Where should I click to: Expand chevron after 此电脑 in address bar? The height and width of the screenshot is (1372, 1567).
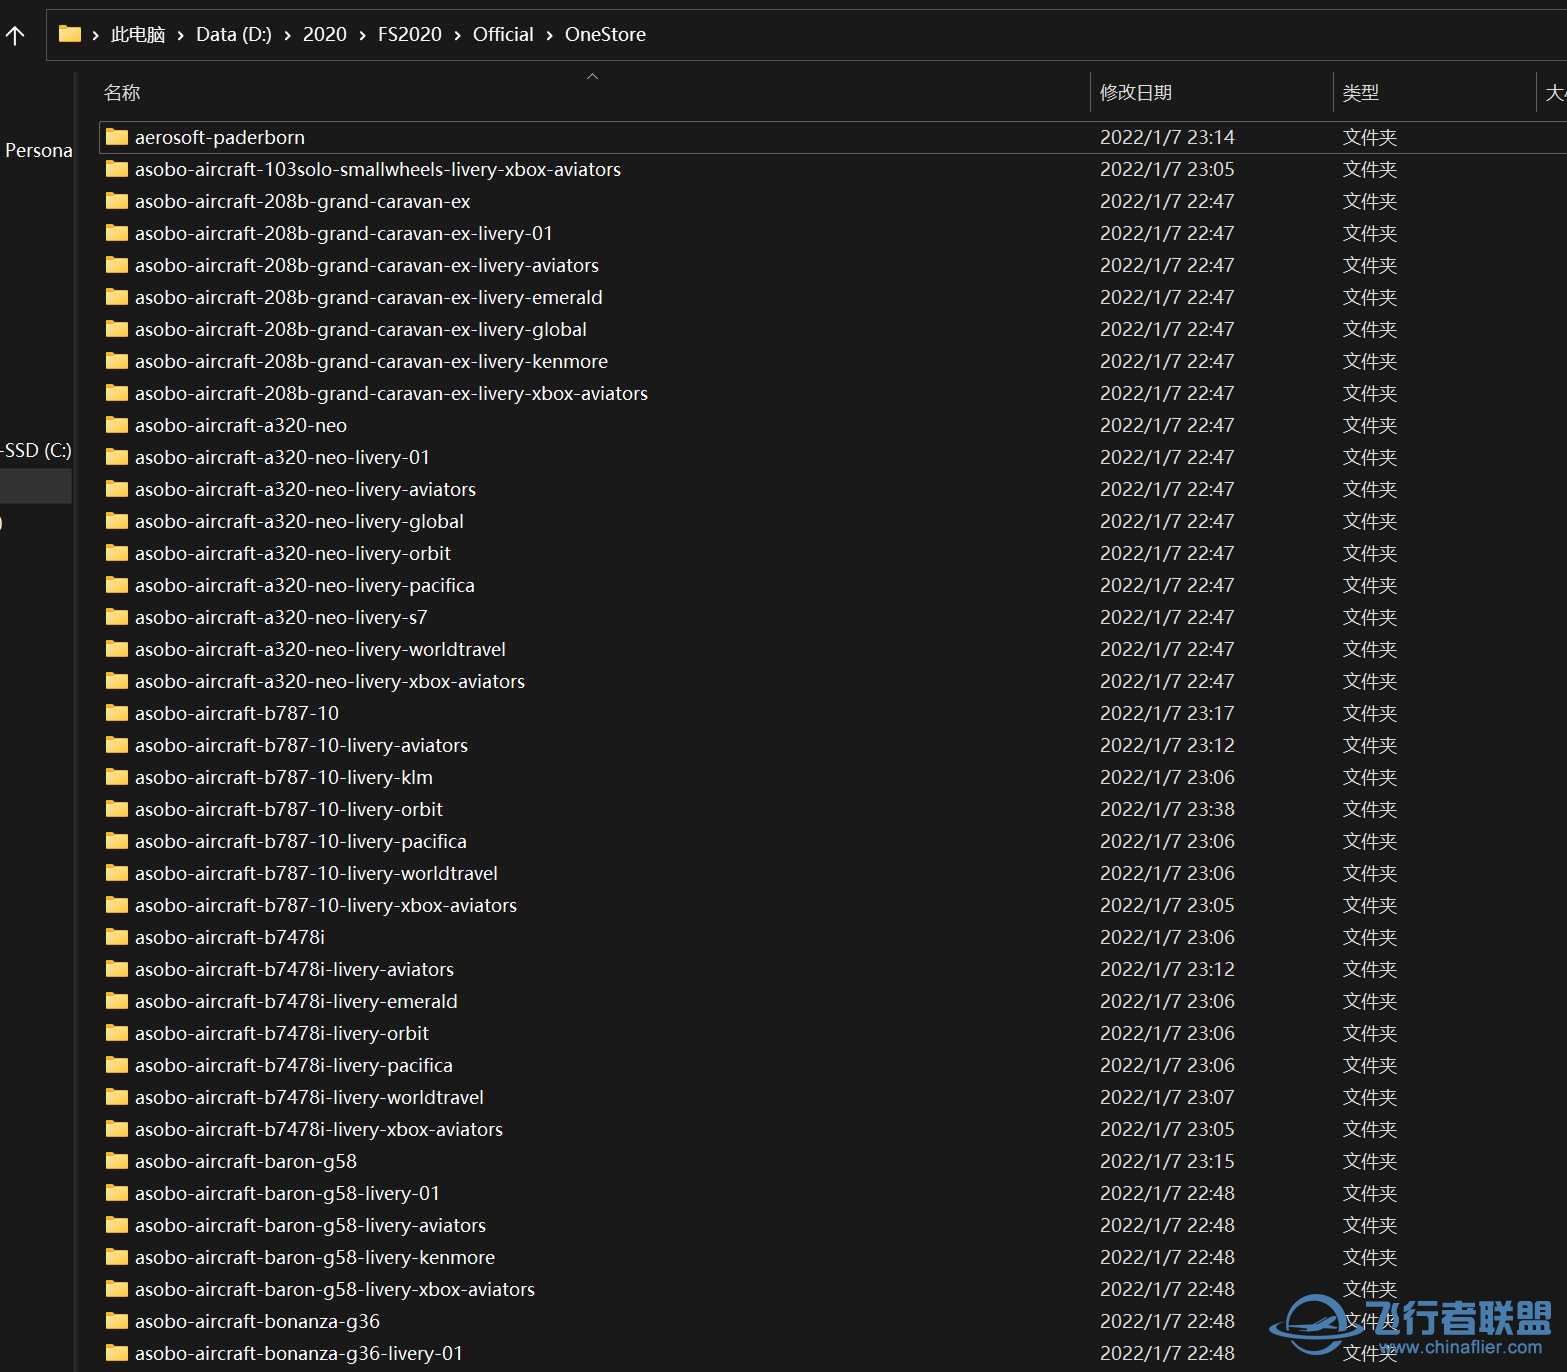180,35
